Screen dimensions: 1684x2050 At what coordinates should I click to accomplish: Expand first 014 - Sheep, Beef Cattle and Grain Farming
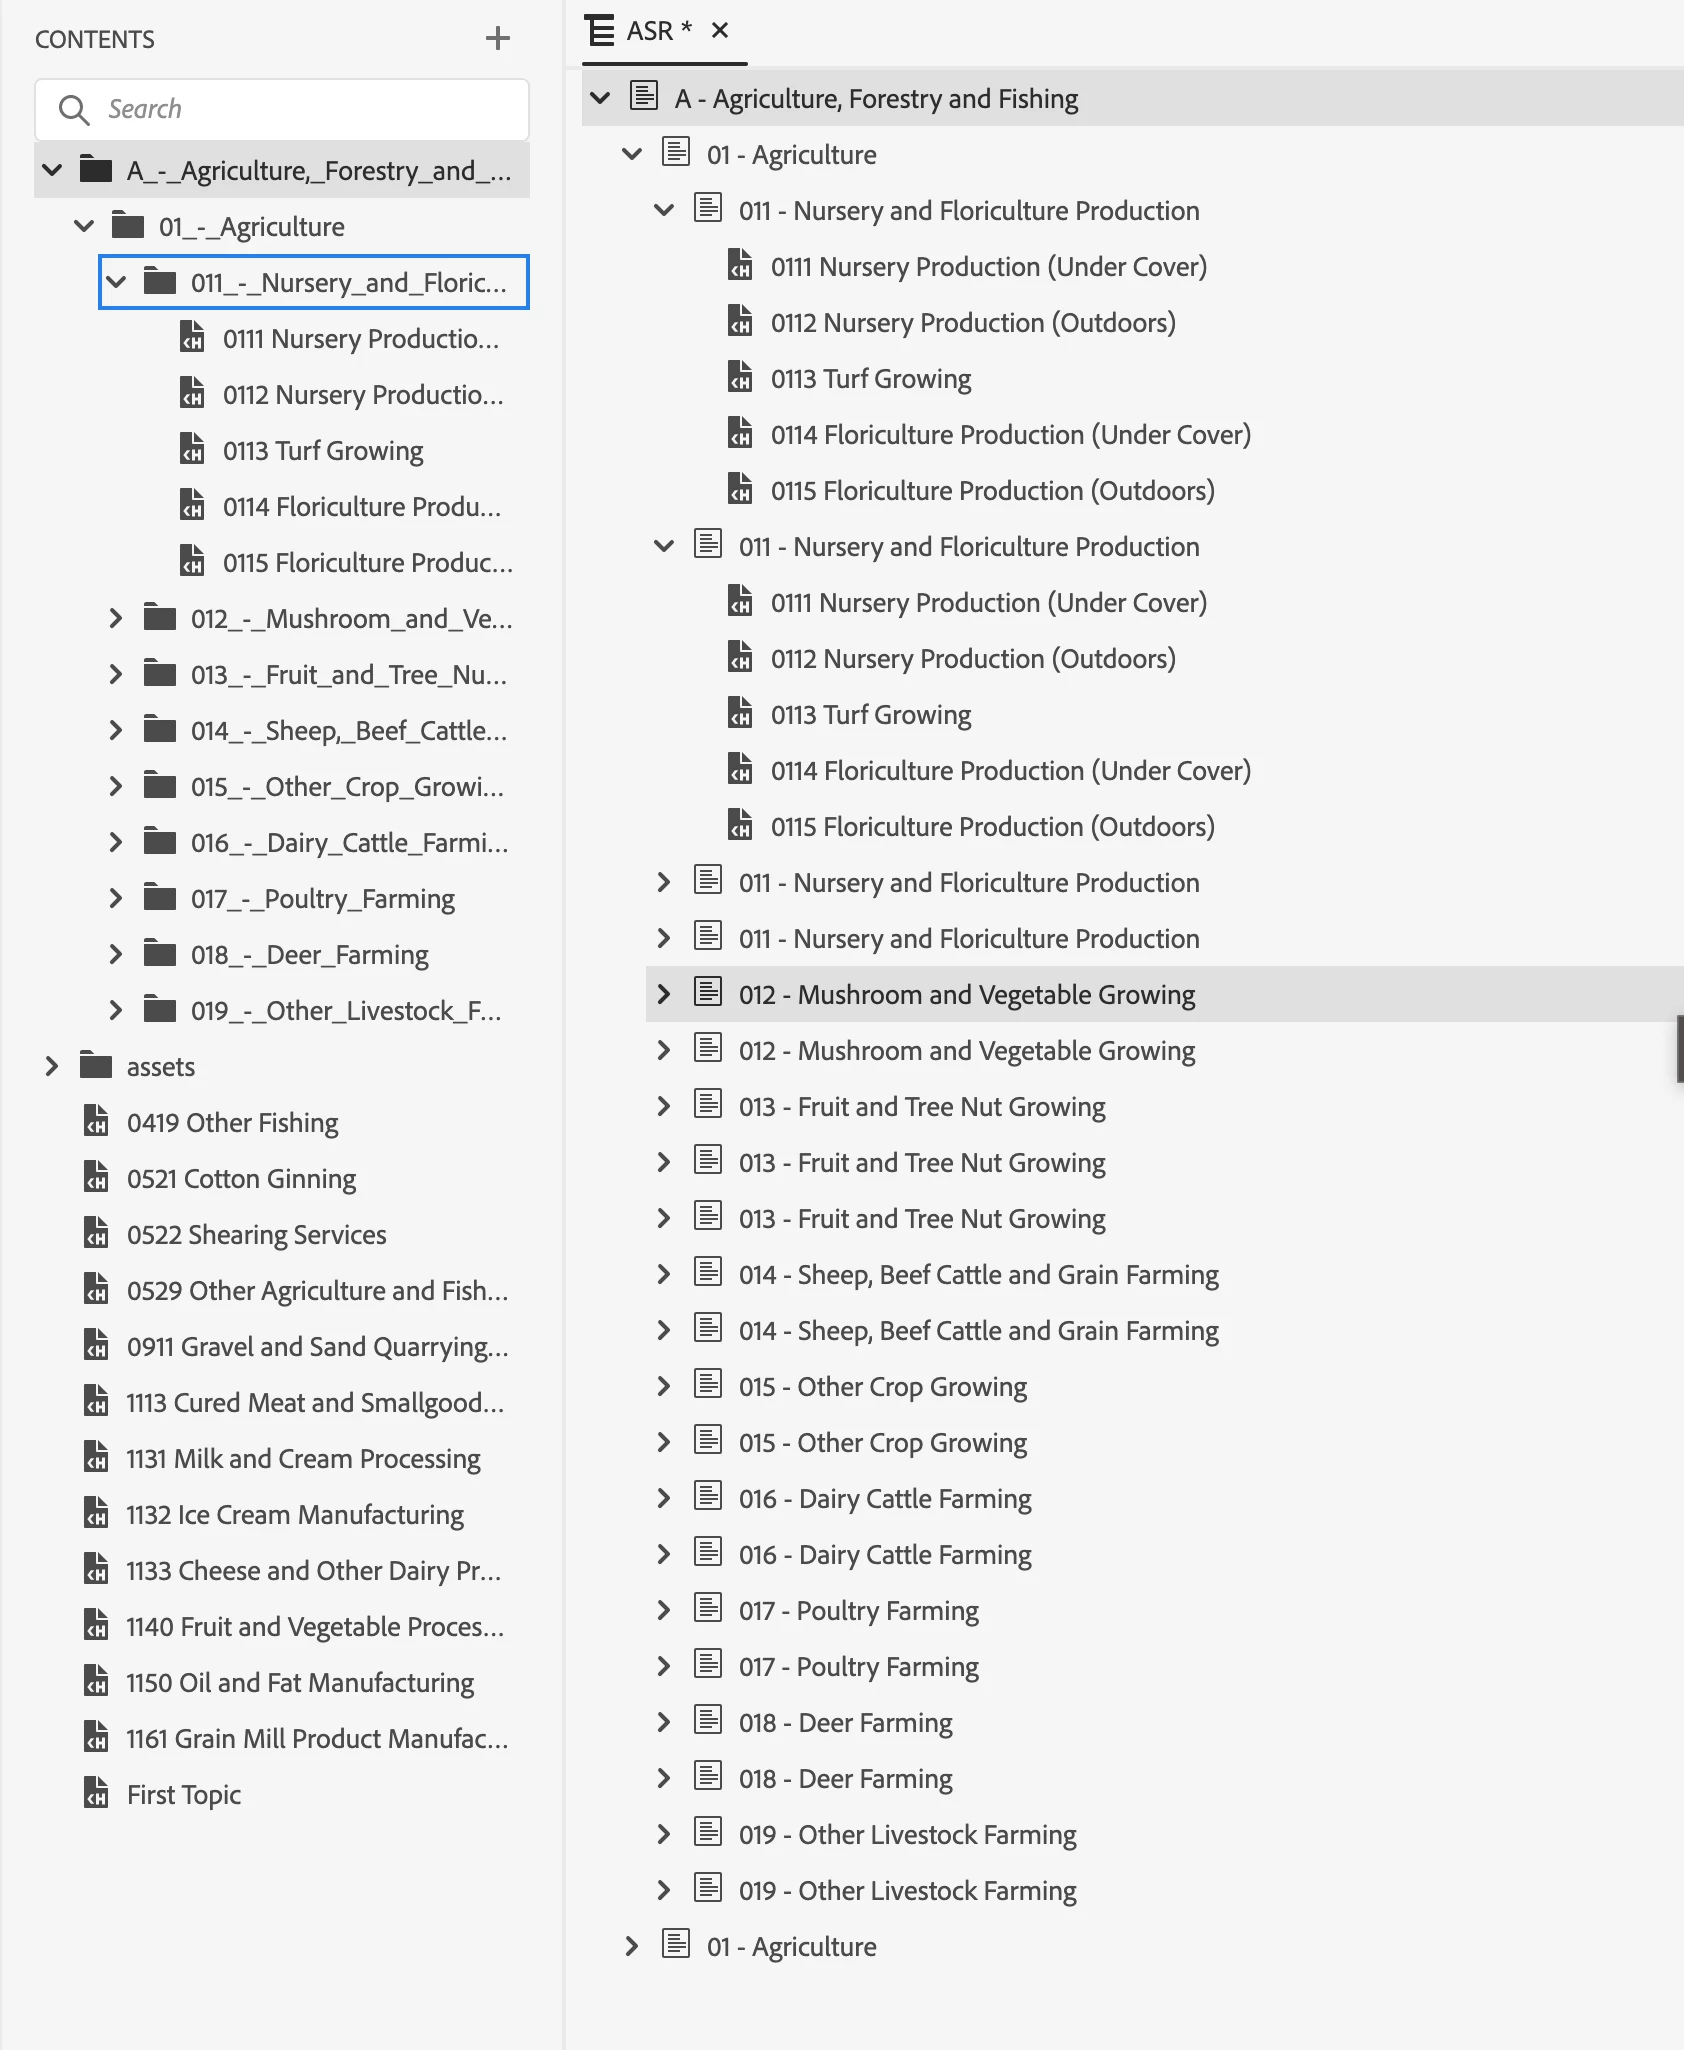(x=664, y=1274)
